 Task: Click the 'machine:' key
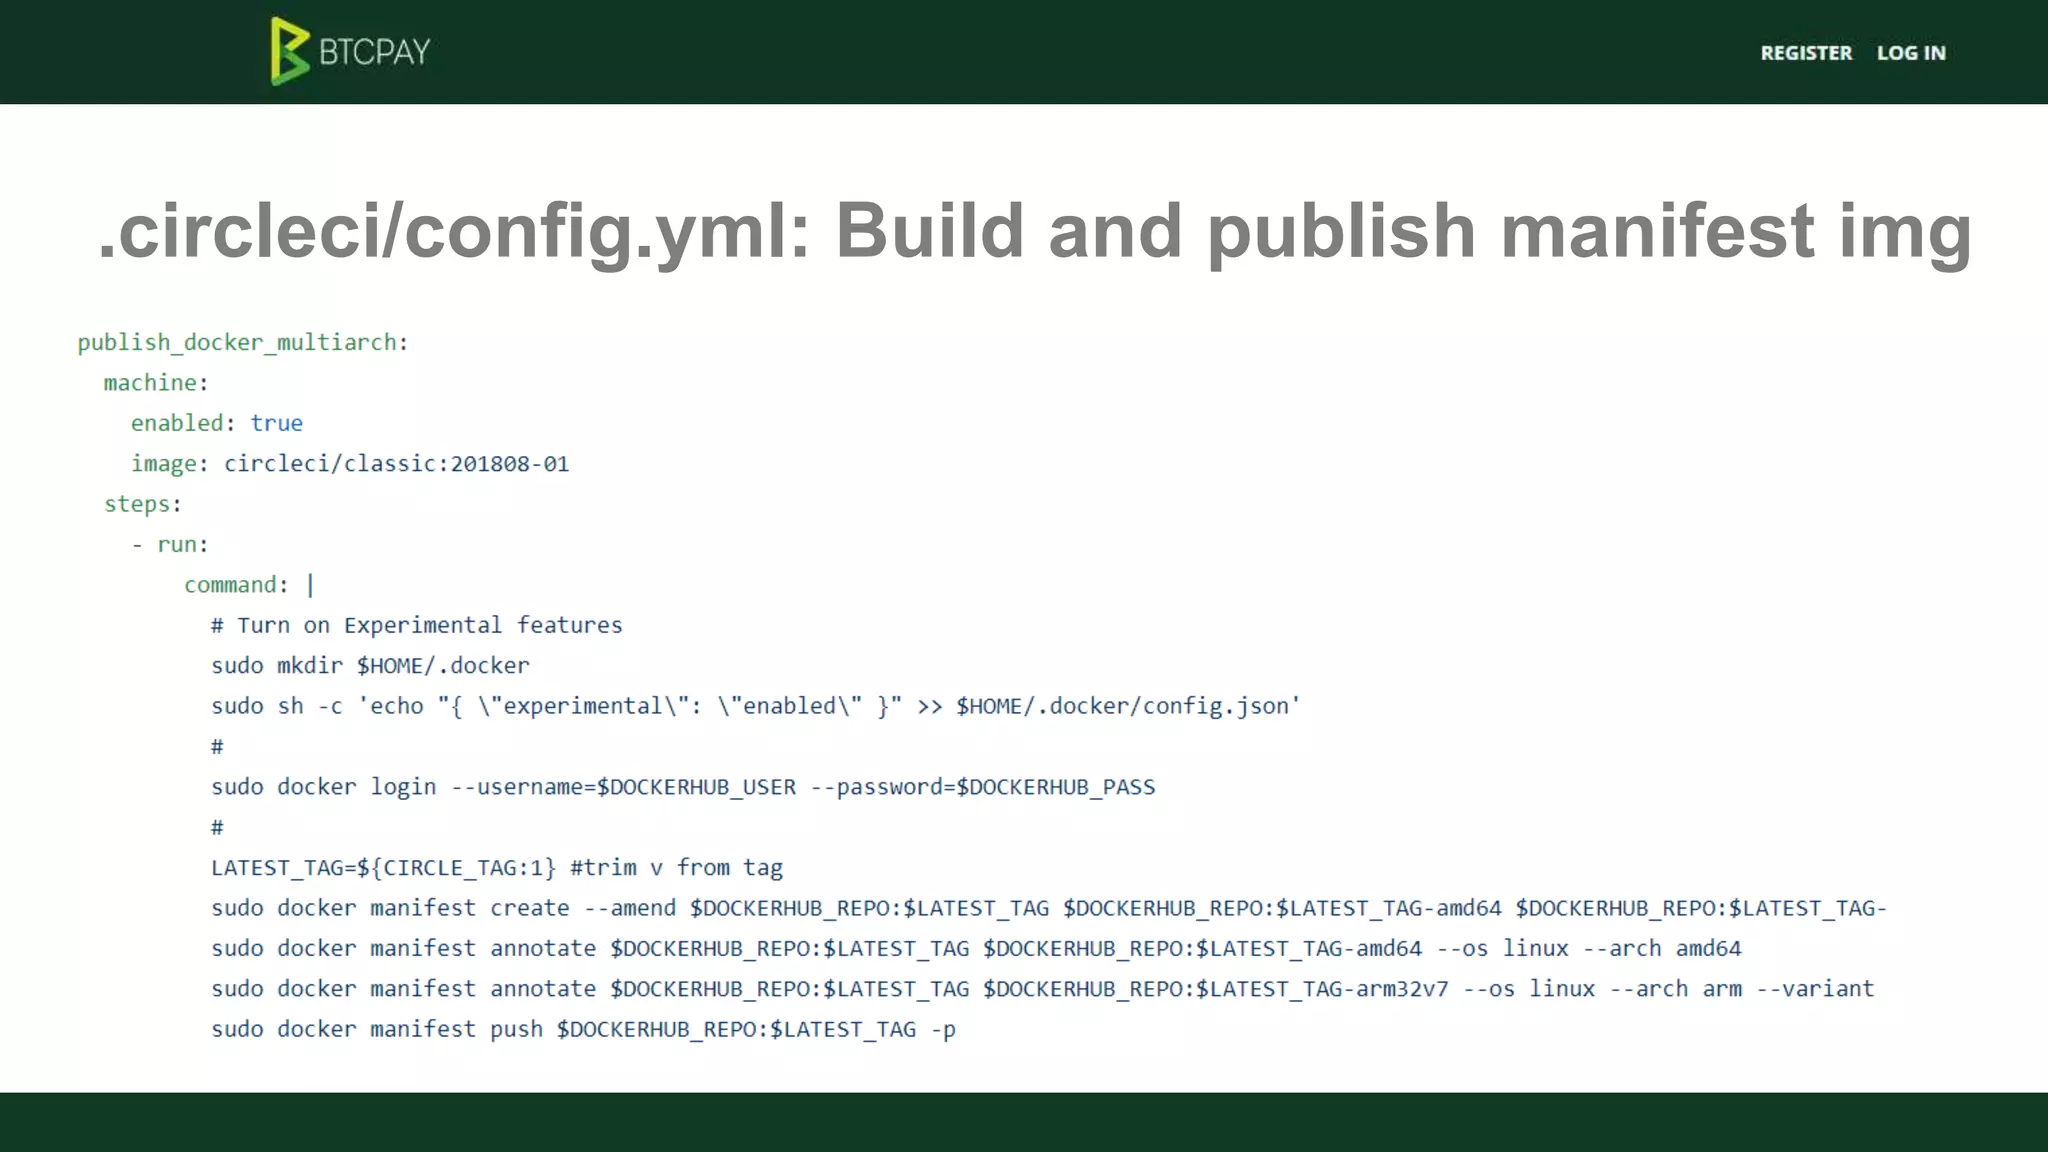pyautogui.click(x=156, y=383)
